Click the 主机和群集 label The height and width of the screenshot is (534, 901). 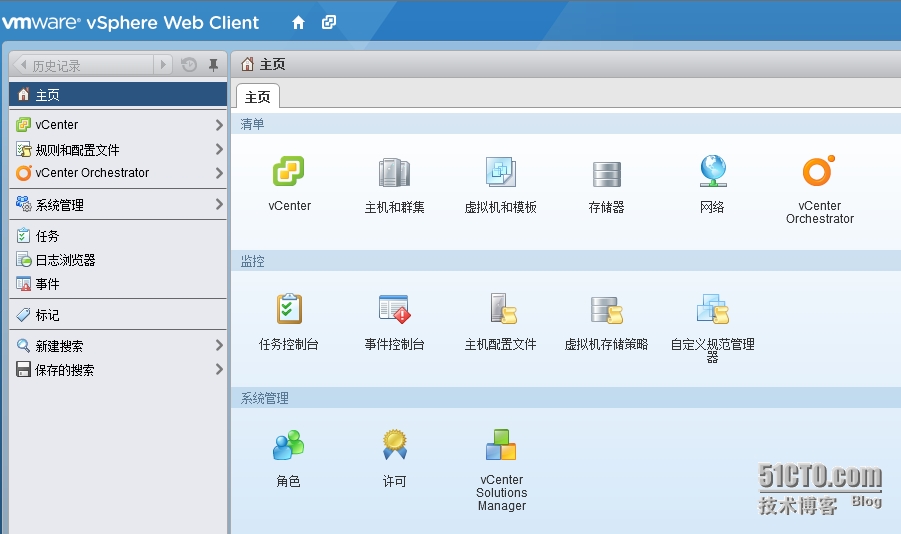pyautogui.click(x=394, y=207)
